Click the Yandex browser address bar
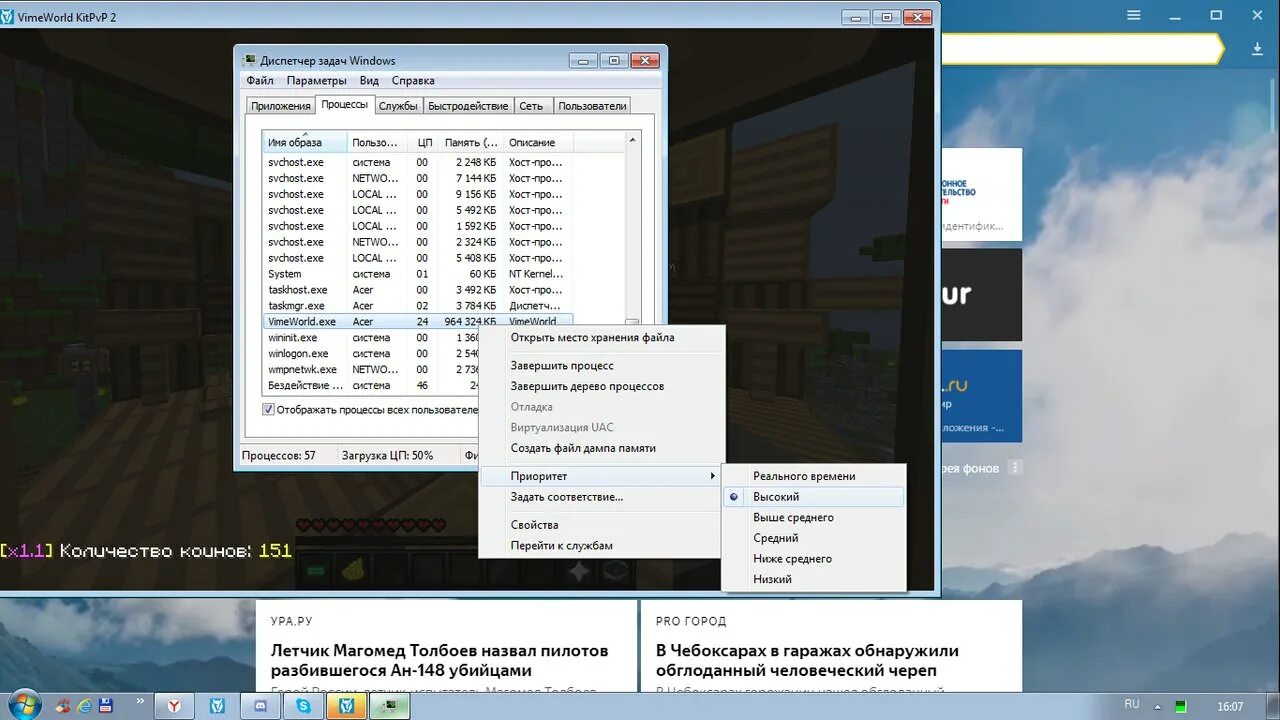This screenshot has width=1280, height=720. [x=1082, y=49]
